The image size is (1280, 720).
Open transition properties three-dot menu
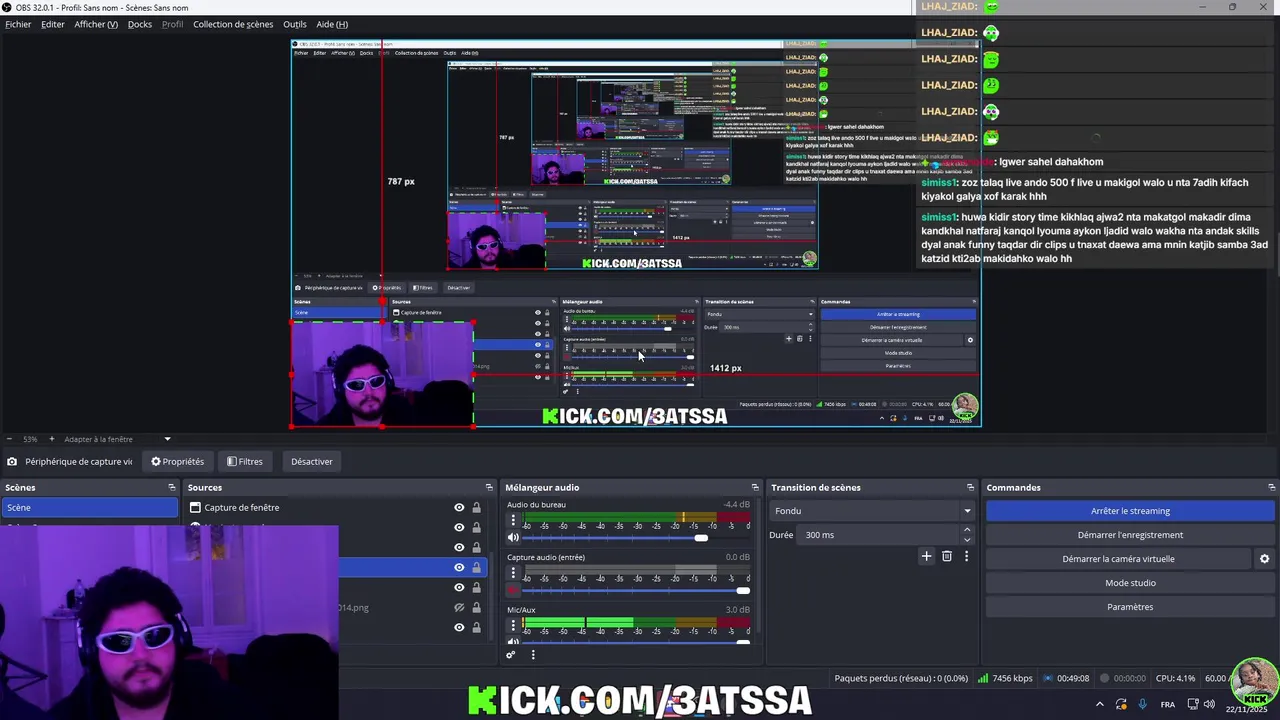pos(966,556)
